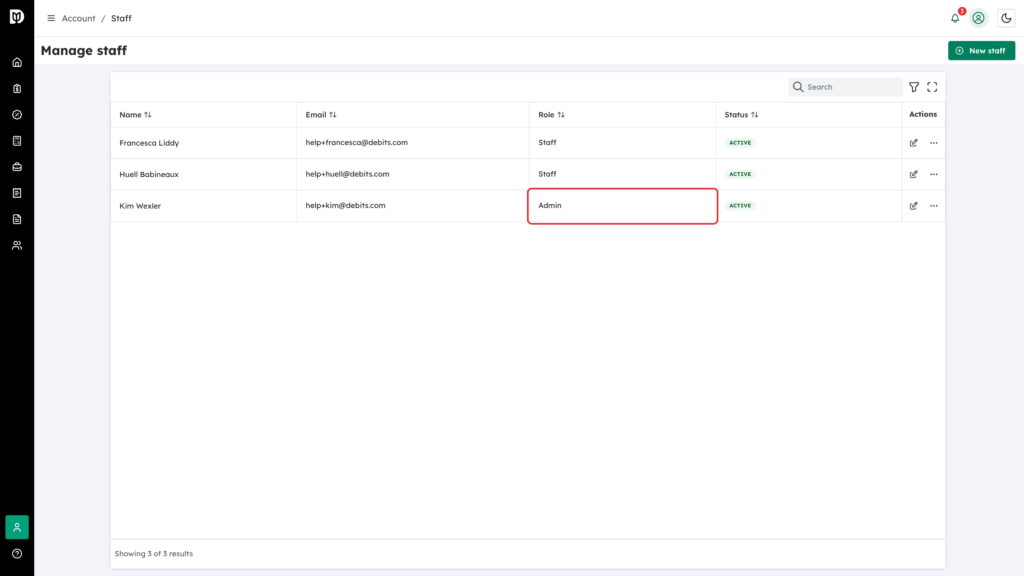This screenshot has width=1024, height=576.
Task: Open the notifications bell
Action: (955, 18)
